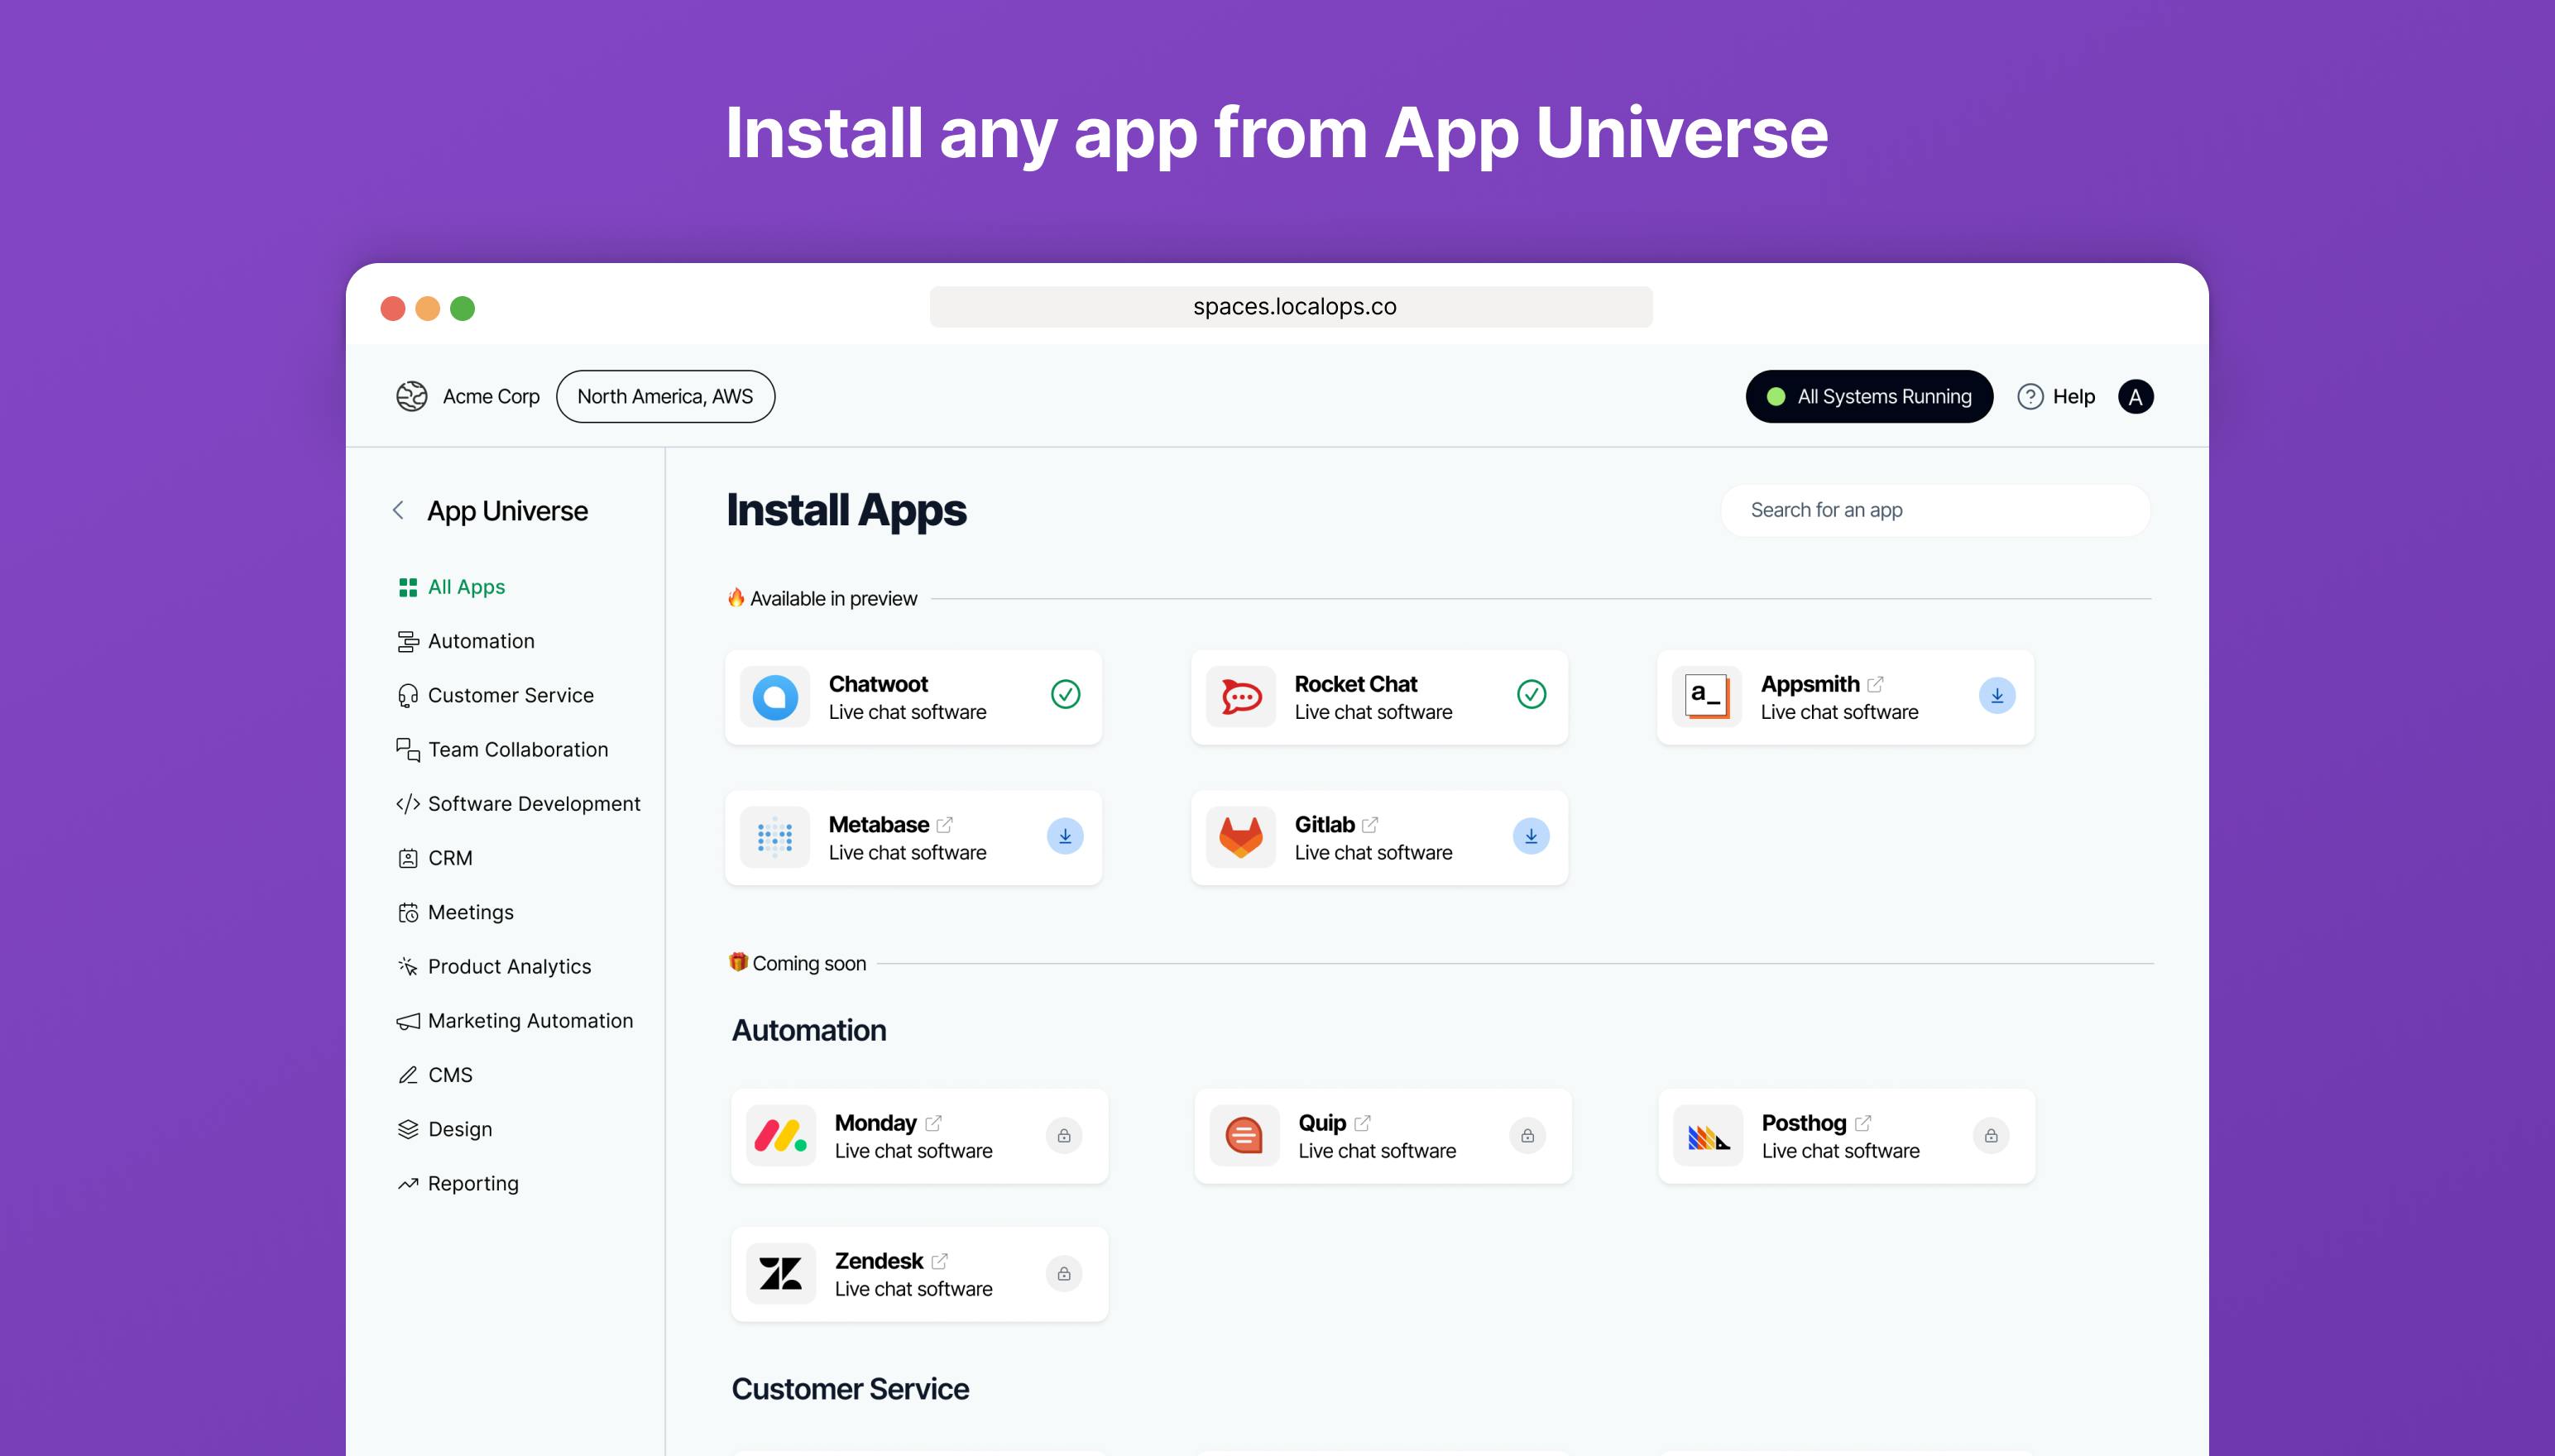Select All Apps in sidebar
This screenshot has width=2555, height=1456.
(x=452, y=587)
